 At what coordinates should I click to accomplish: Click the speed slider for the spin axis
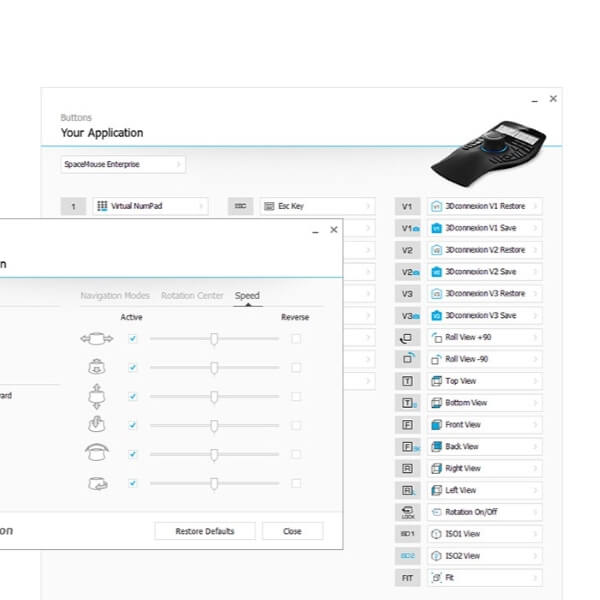coord(214,454)
